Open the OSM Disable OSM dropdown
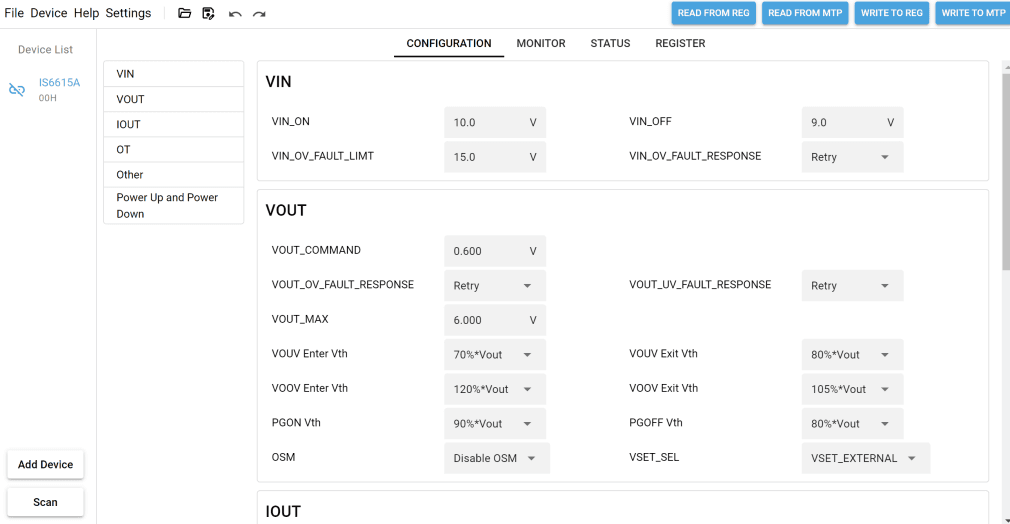 (x=497, y=458)
